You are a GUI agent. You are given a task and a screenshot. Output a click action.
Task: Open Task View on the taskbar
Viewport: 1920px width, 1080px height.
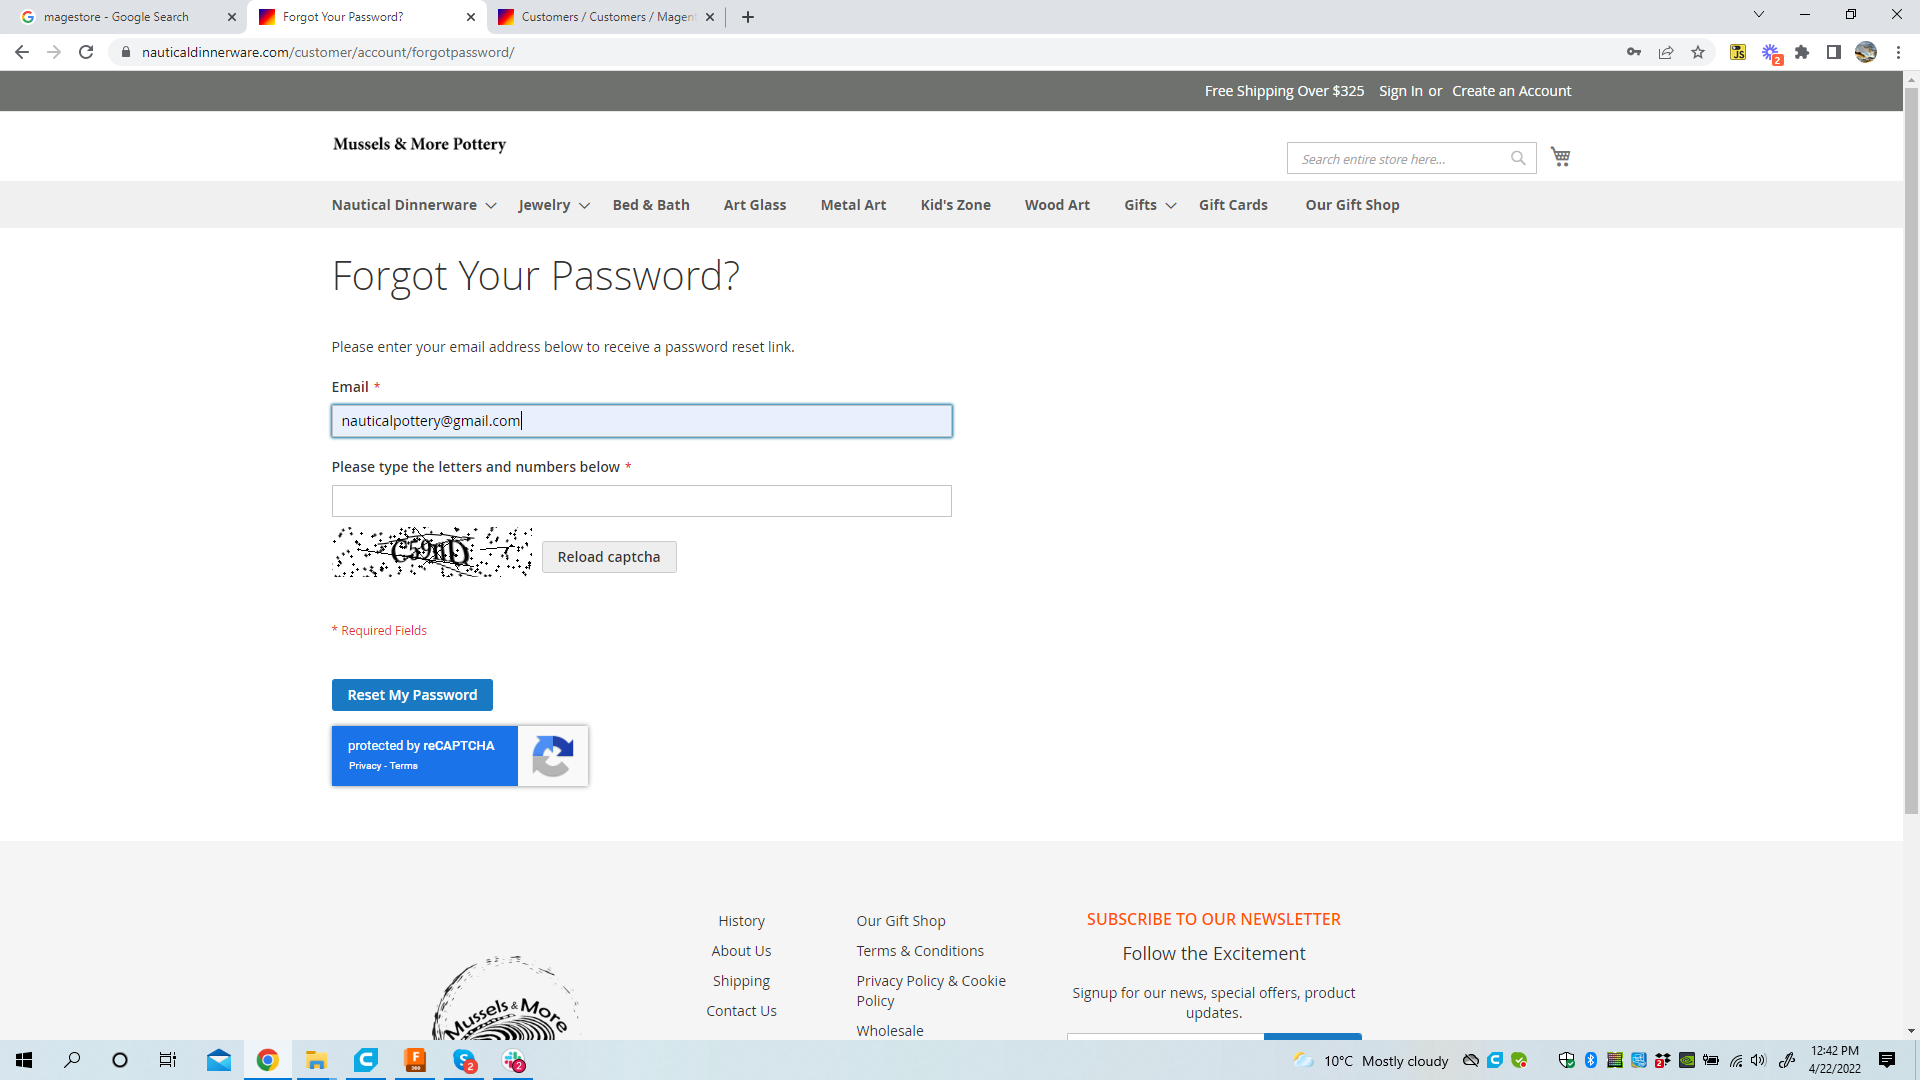(x=168, y=1060)
